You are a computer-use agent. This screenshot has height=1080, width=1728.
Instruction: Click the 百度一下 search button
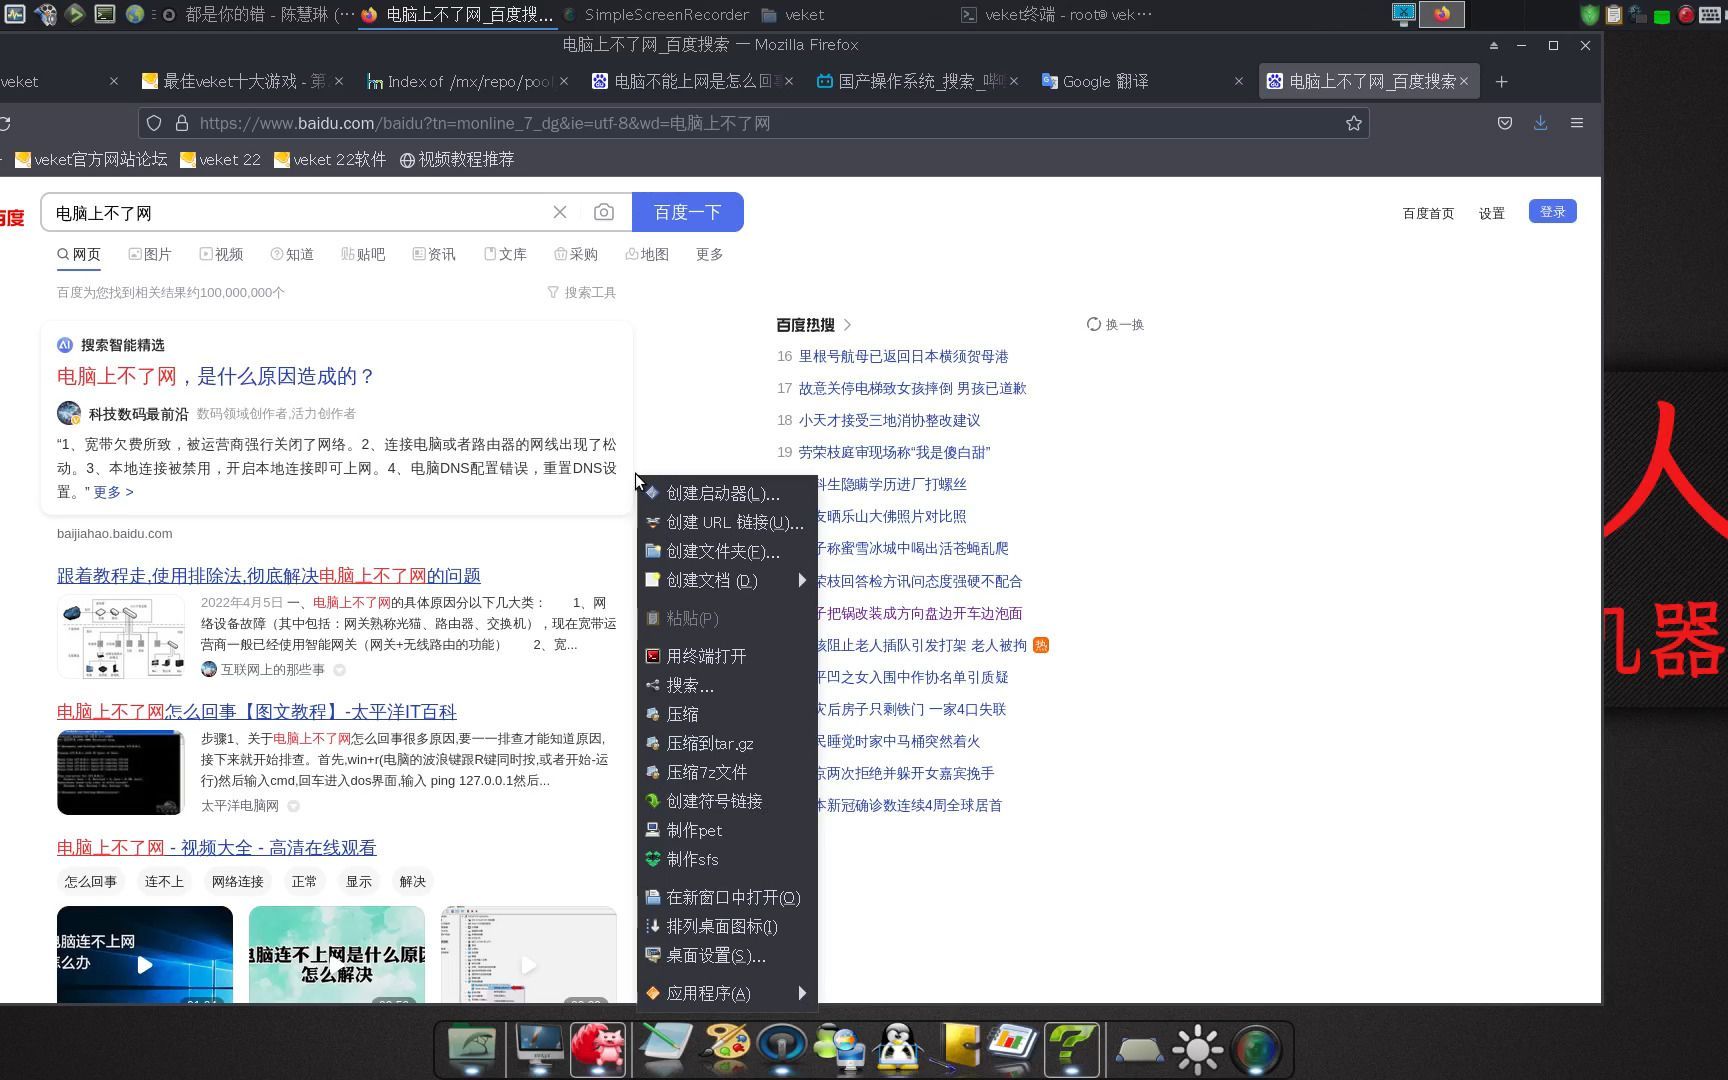click(688, 212)
